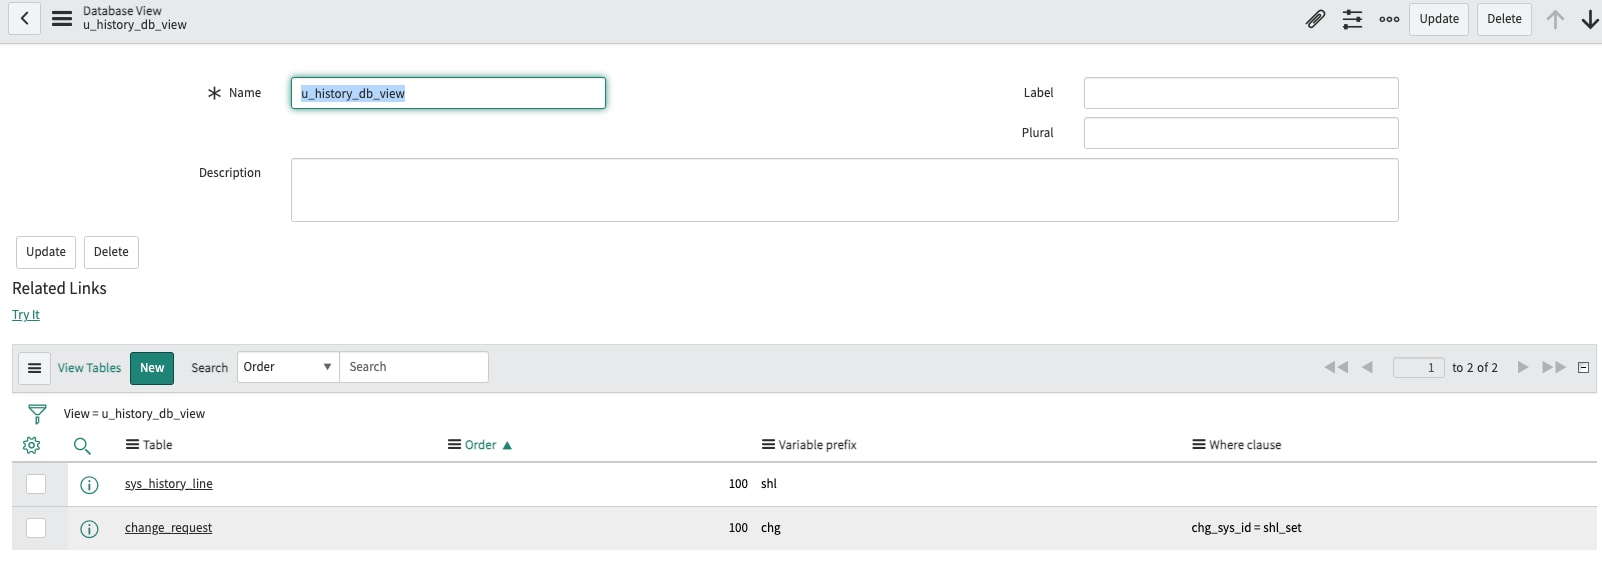Click Update button in header
The image size is (1602, 564).
[1439, 19]
